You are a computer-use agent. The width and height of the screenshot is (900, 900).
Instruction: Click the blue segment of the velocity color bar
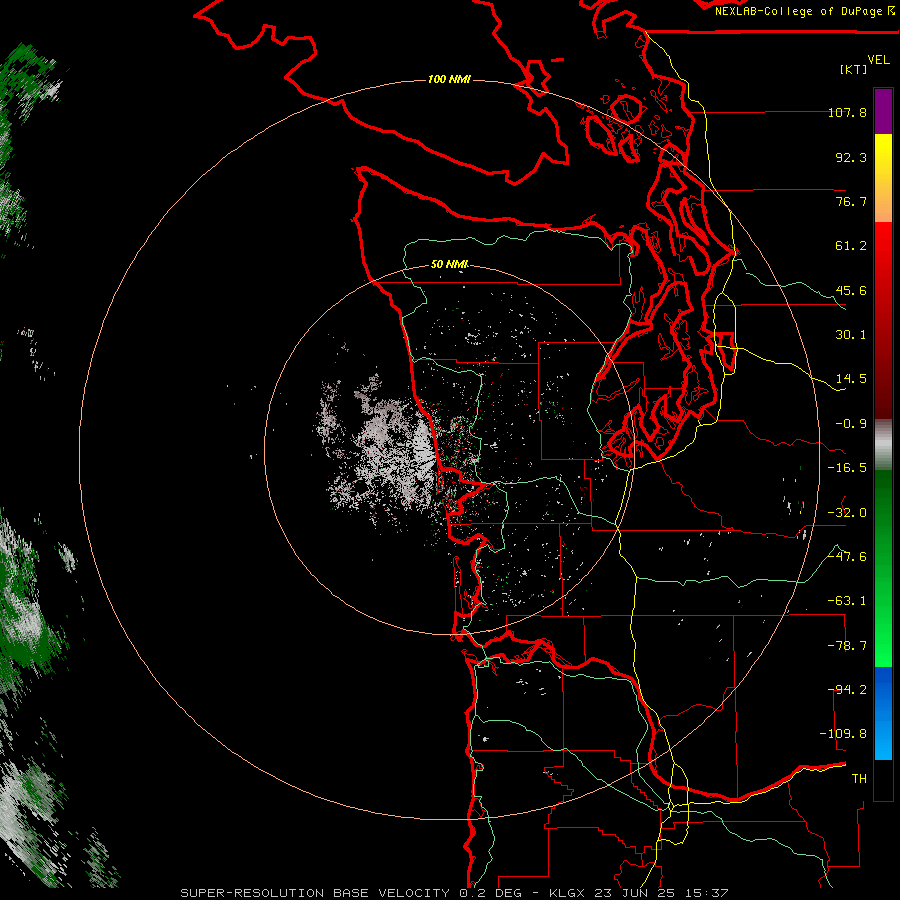pos(883,713)
